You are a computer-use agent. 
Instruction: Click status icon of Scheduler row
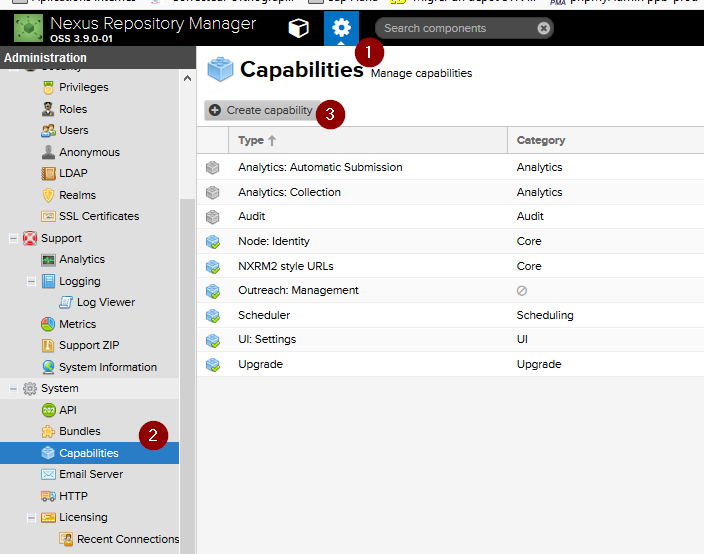pyautogui.click(x=213, y=316)
